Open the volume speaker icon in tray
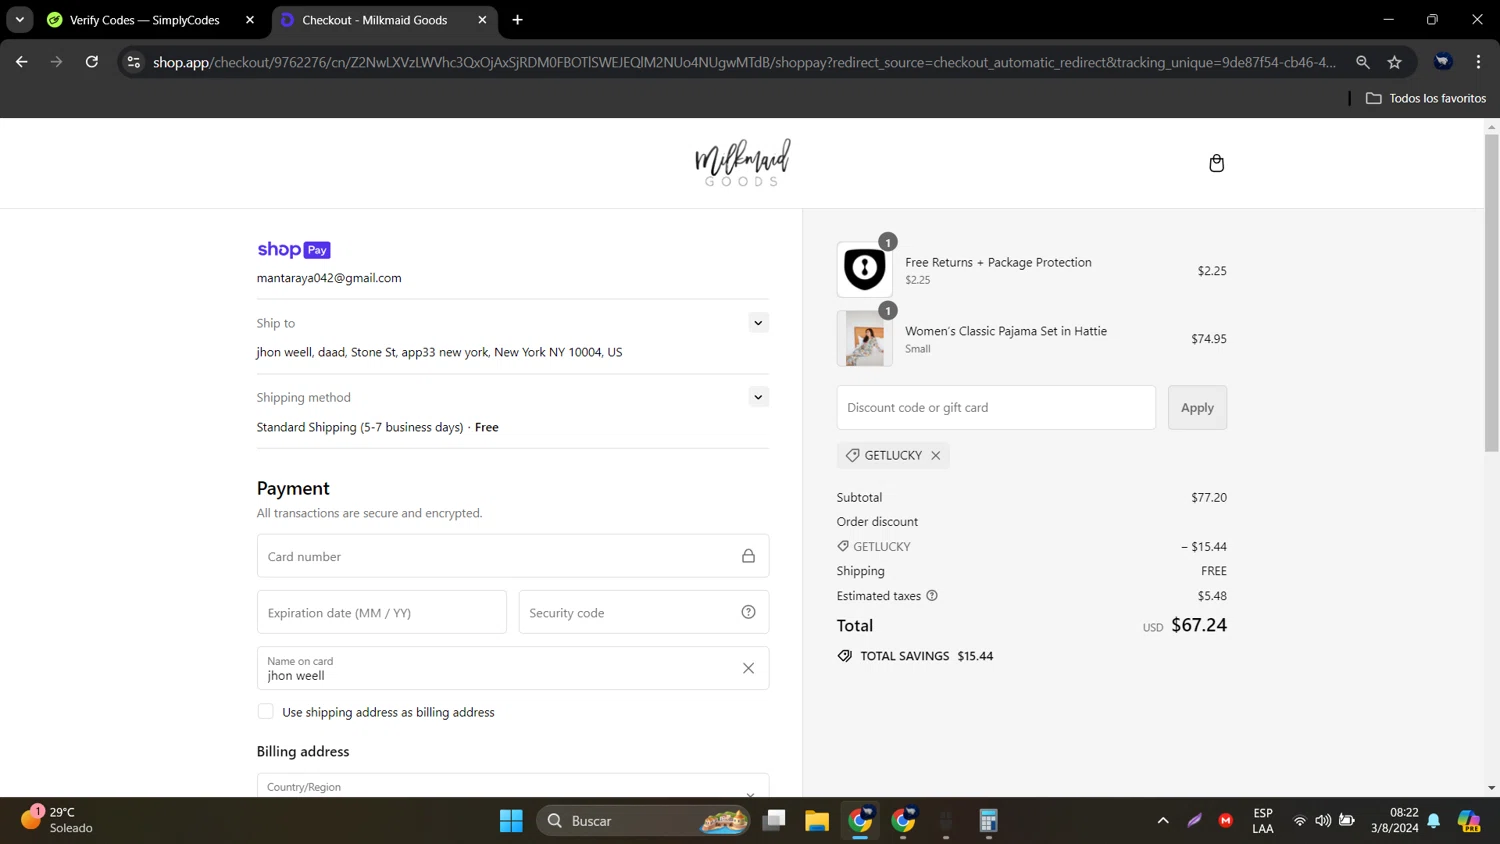Image resolution: width=1500 pixels, height=844 pixels. pyautogui.click(x=1323, y=821)
